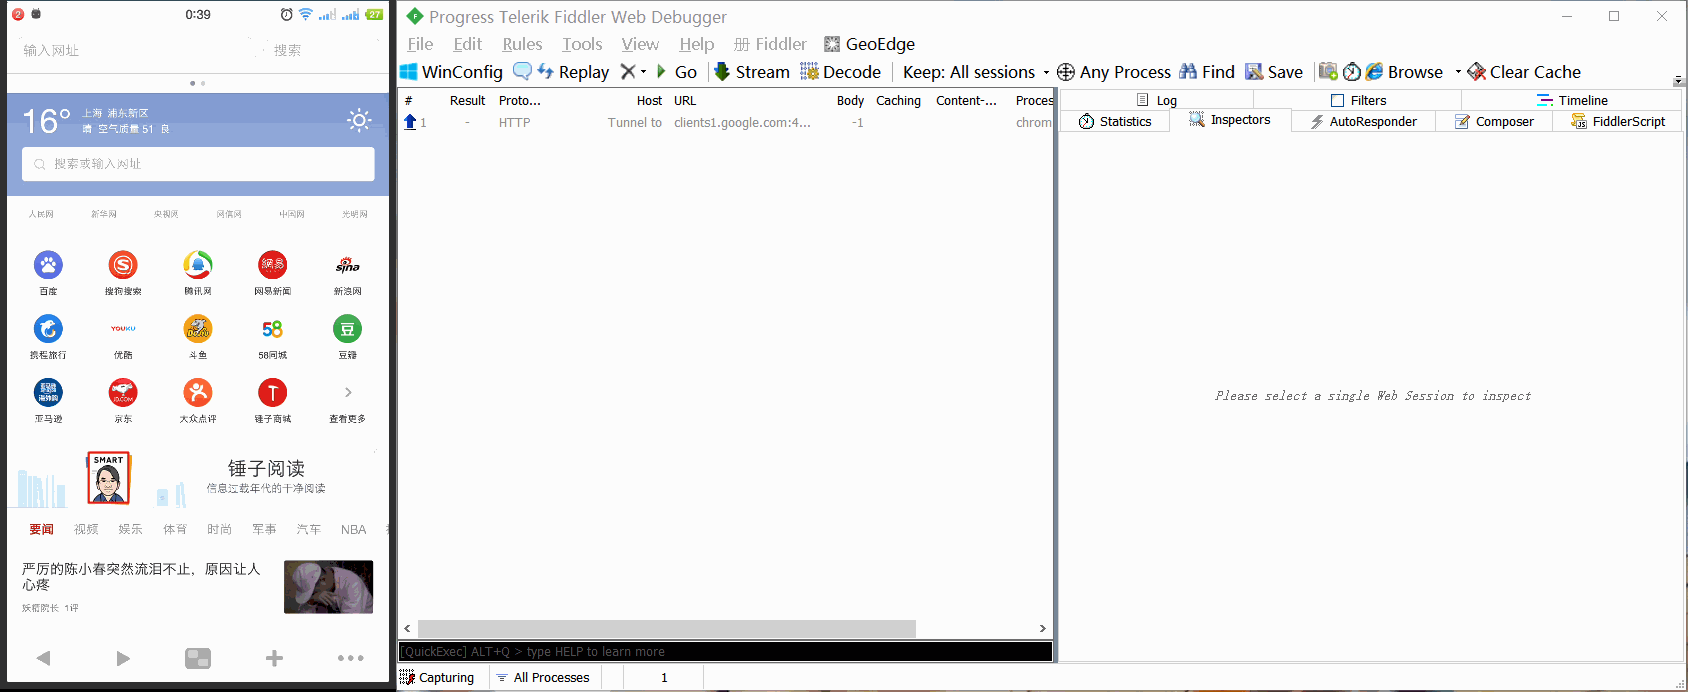Sort sessions by Result column
The height and width of the screenshot is (692, 1688).
tap(467, 100)
